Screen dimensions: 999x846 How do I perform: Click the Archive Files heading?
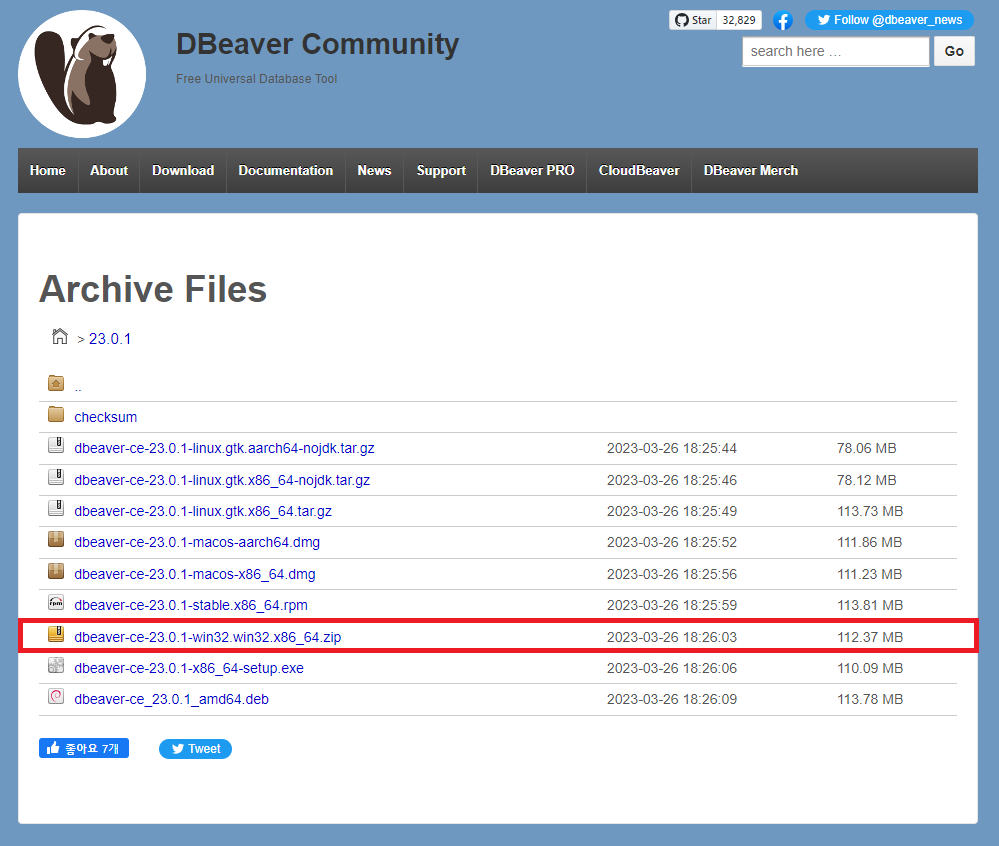(153, 289)
